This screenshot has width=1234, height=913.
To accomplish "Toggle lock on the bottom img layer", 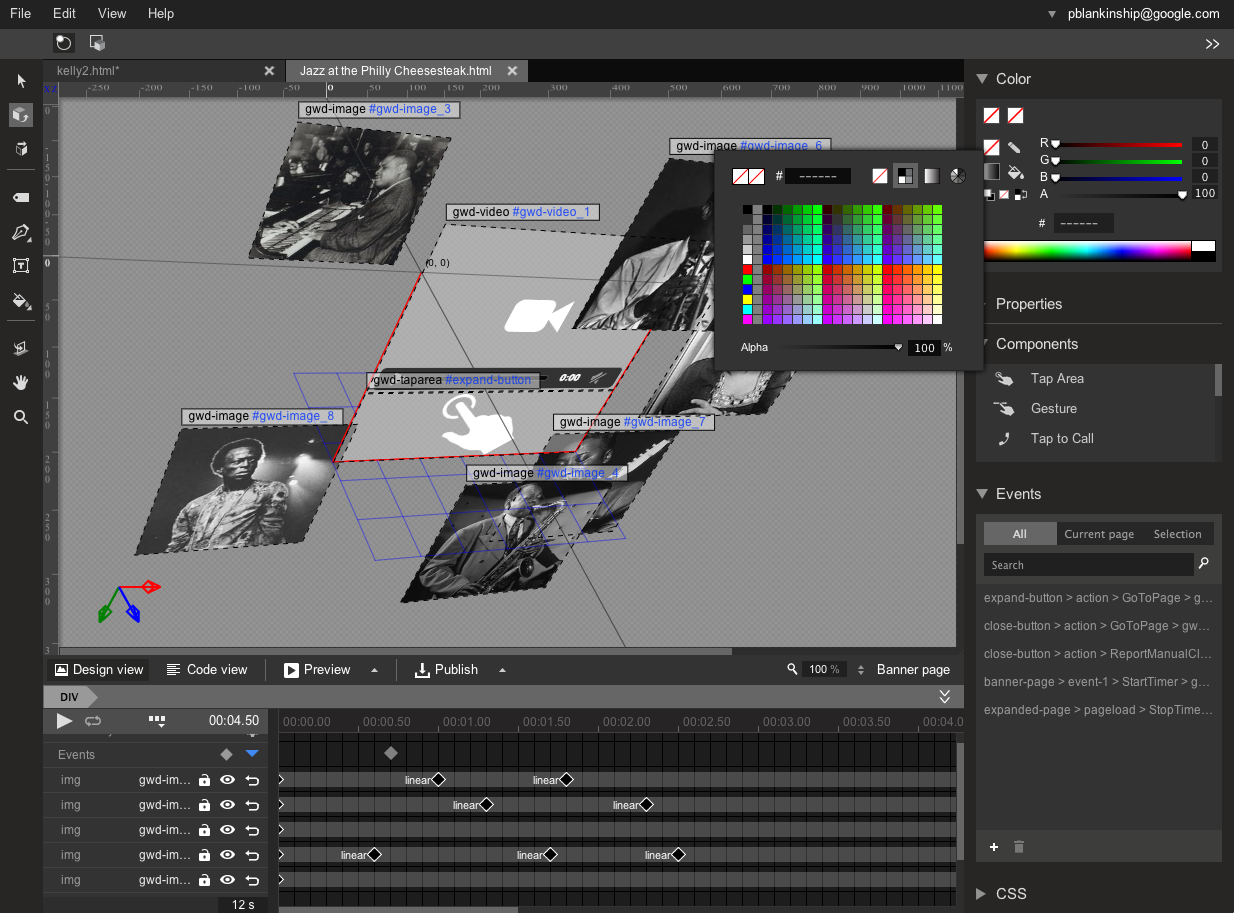I will (x=204, y=880).
